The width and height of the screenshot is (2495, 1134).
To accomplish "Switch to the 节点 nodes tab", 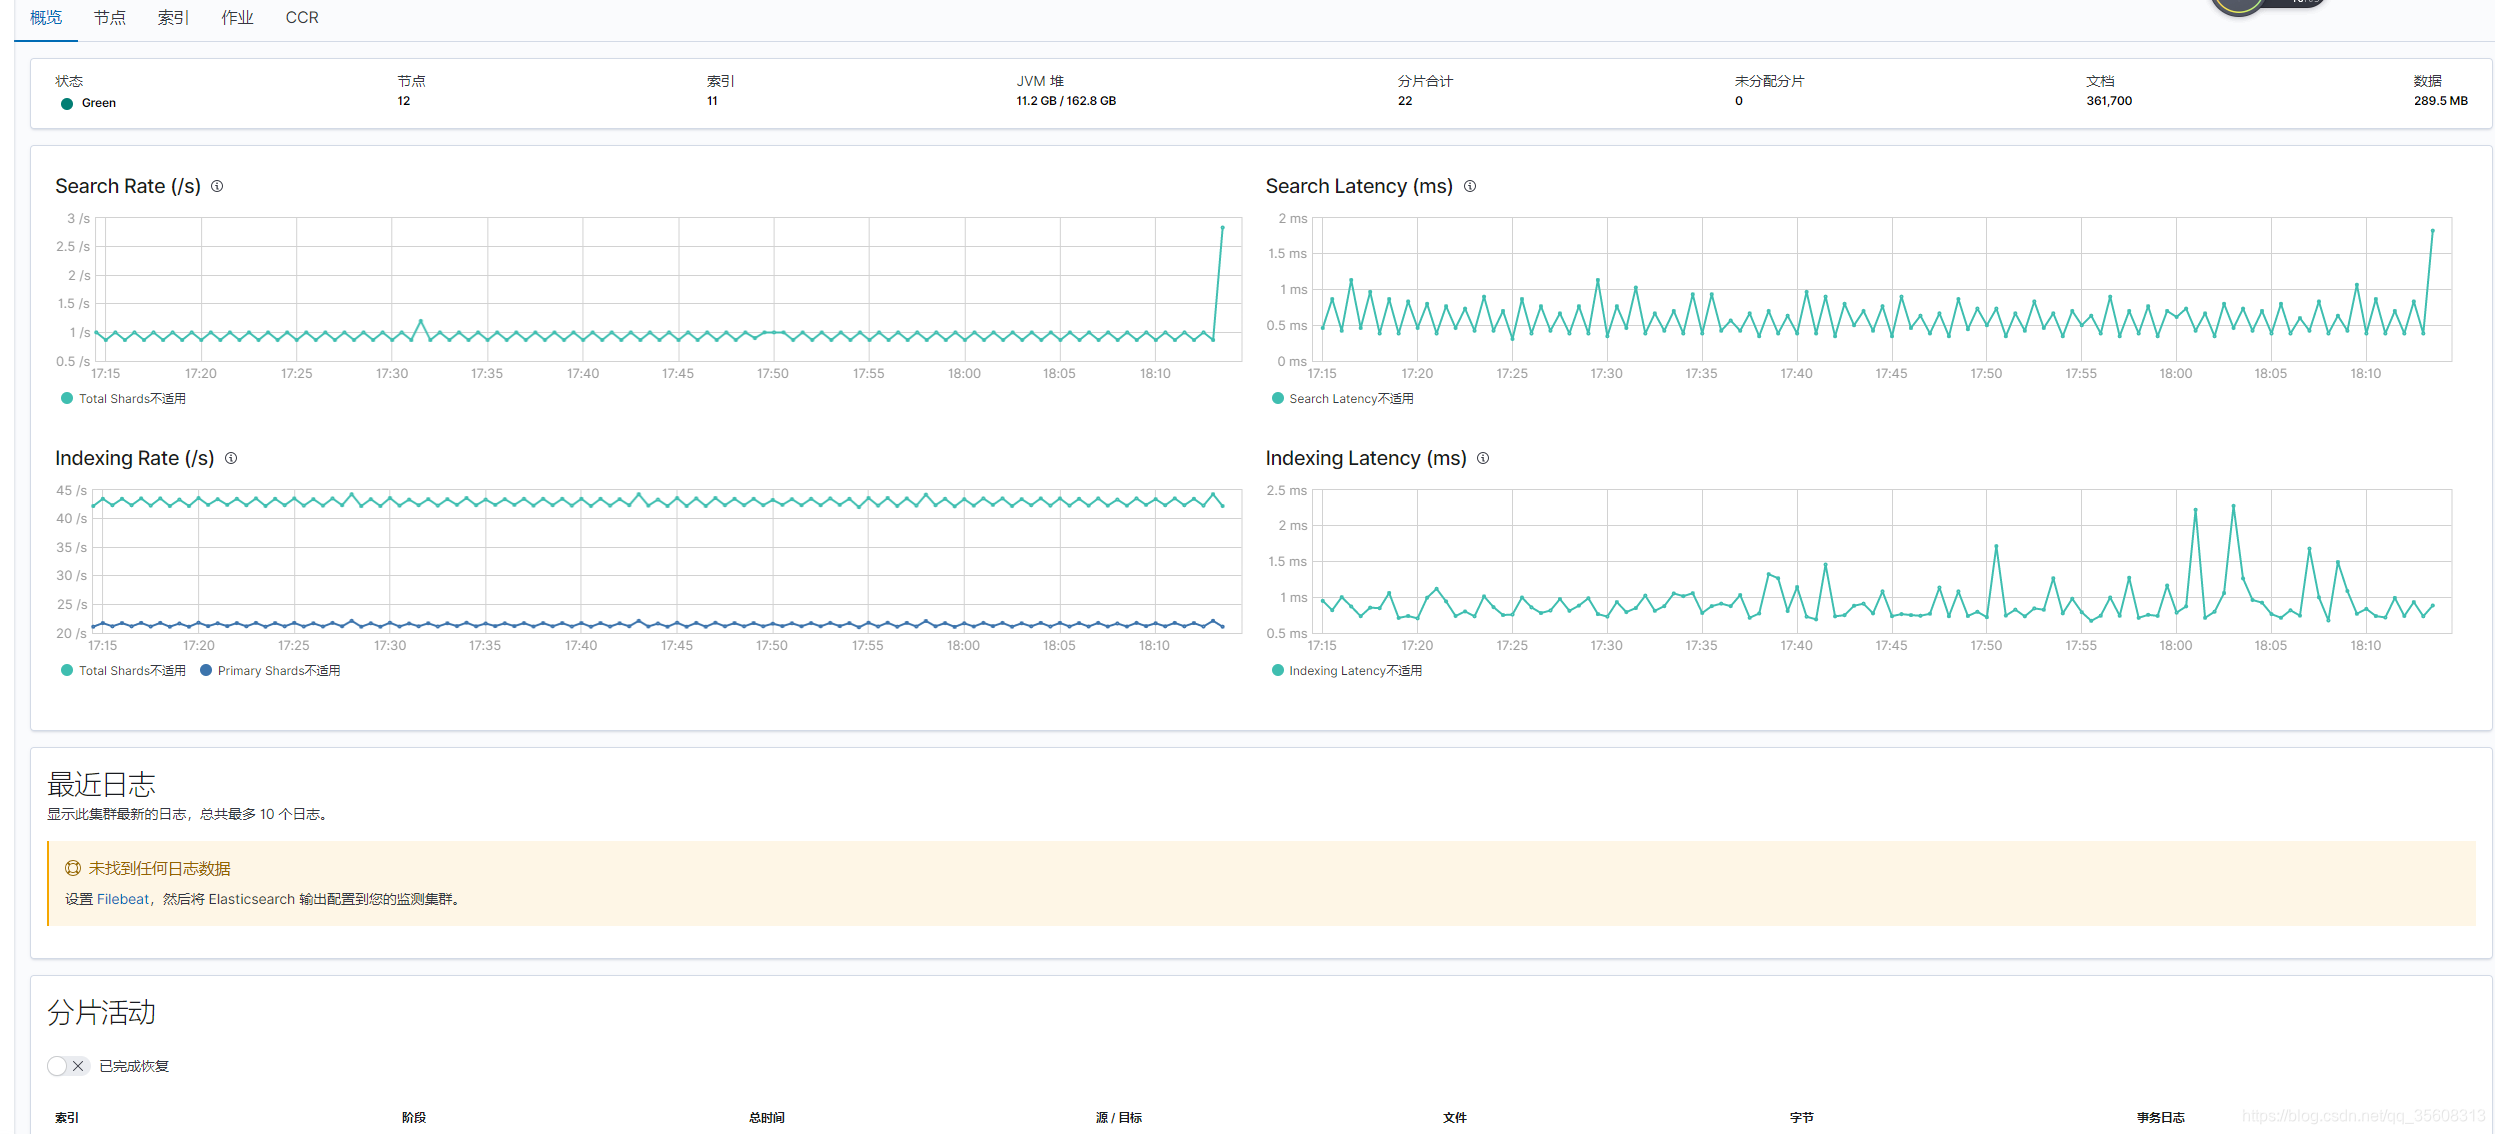I will (110, 18).
